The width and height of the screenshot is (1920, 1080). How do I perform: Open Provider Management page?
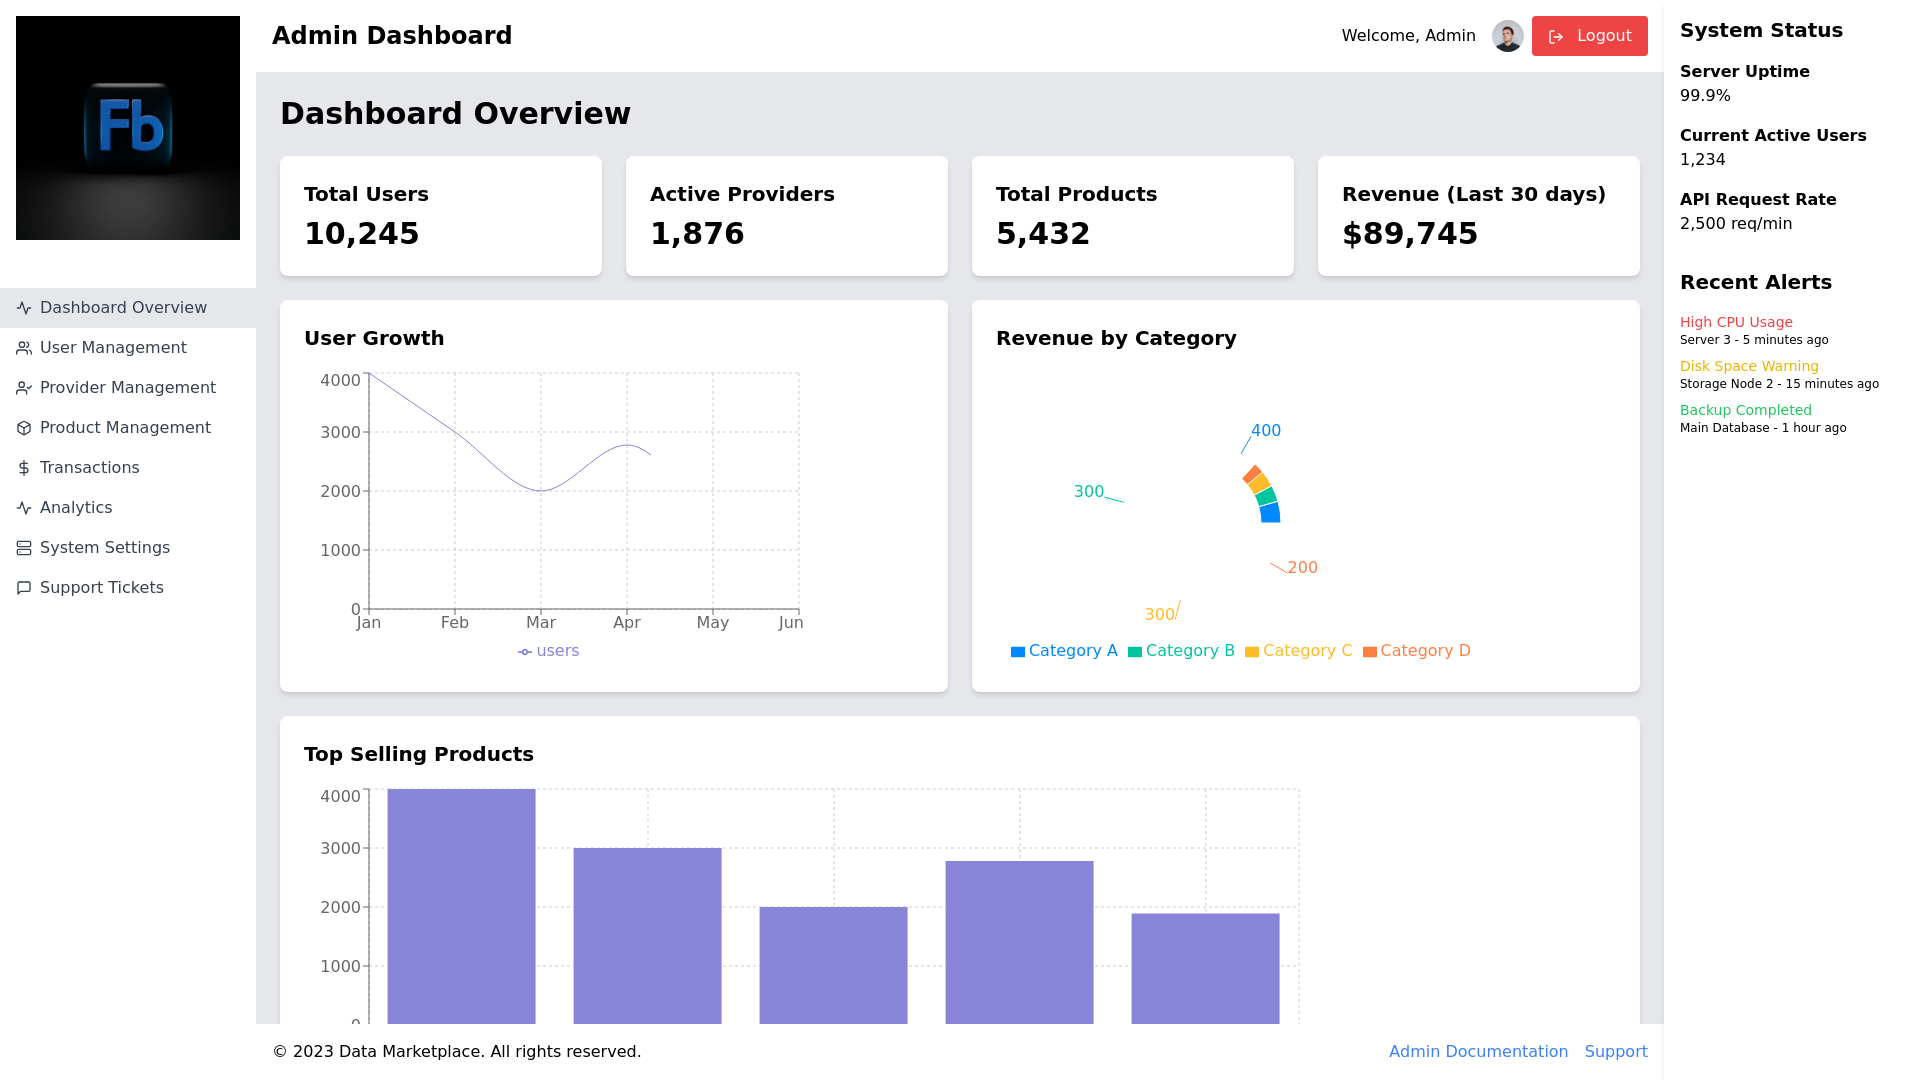(x=128, y=388)
